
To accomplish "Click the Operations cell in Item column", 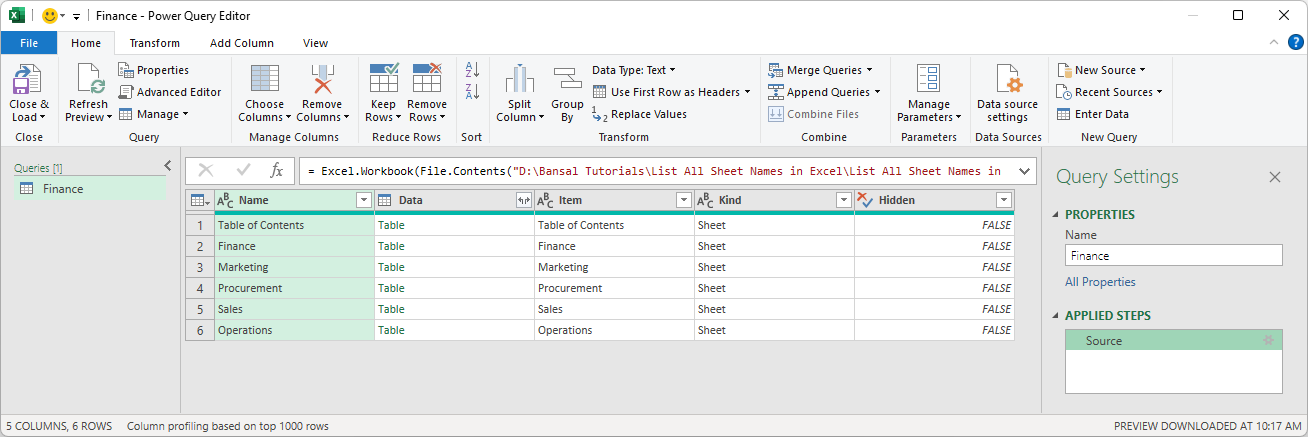I will click(614, 330).
